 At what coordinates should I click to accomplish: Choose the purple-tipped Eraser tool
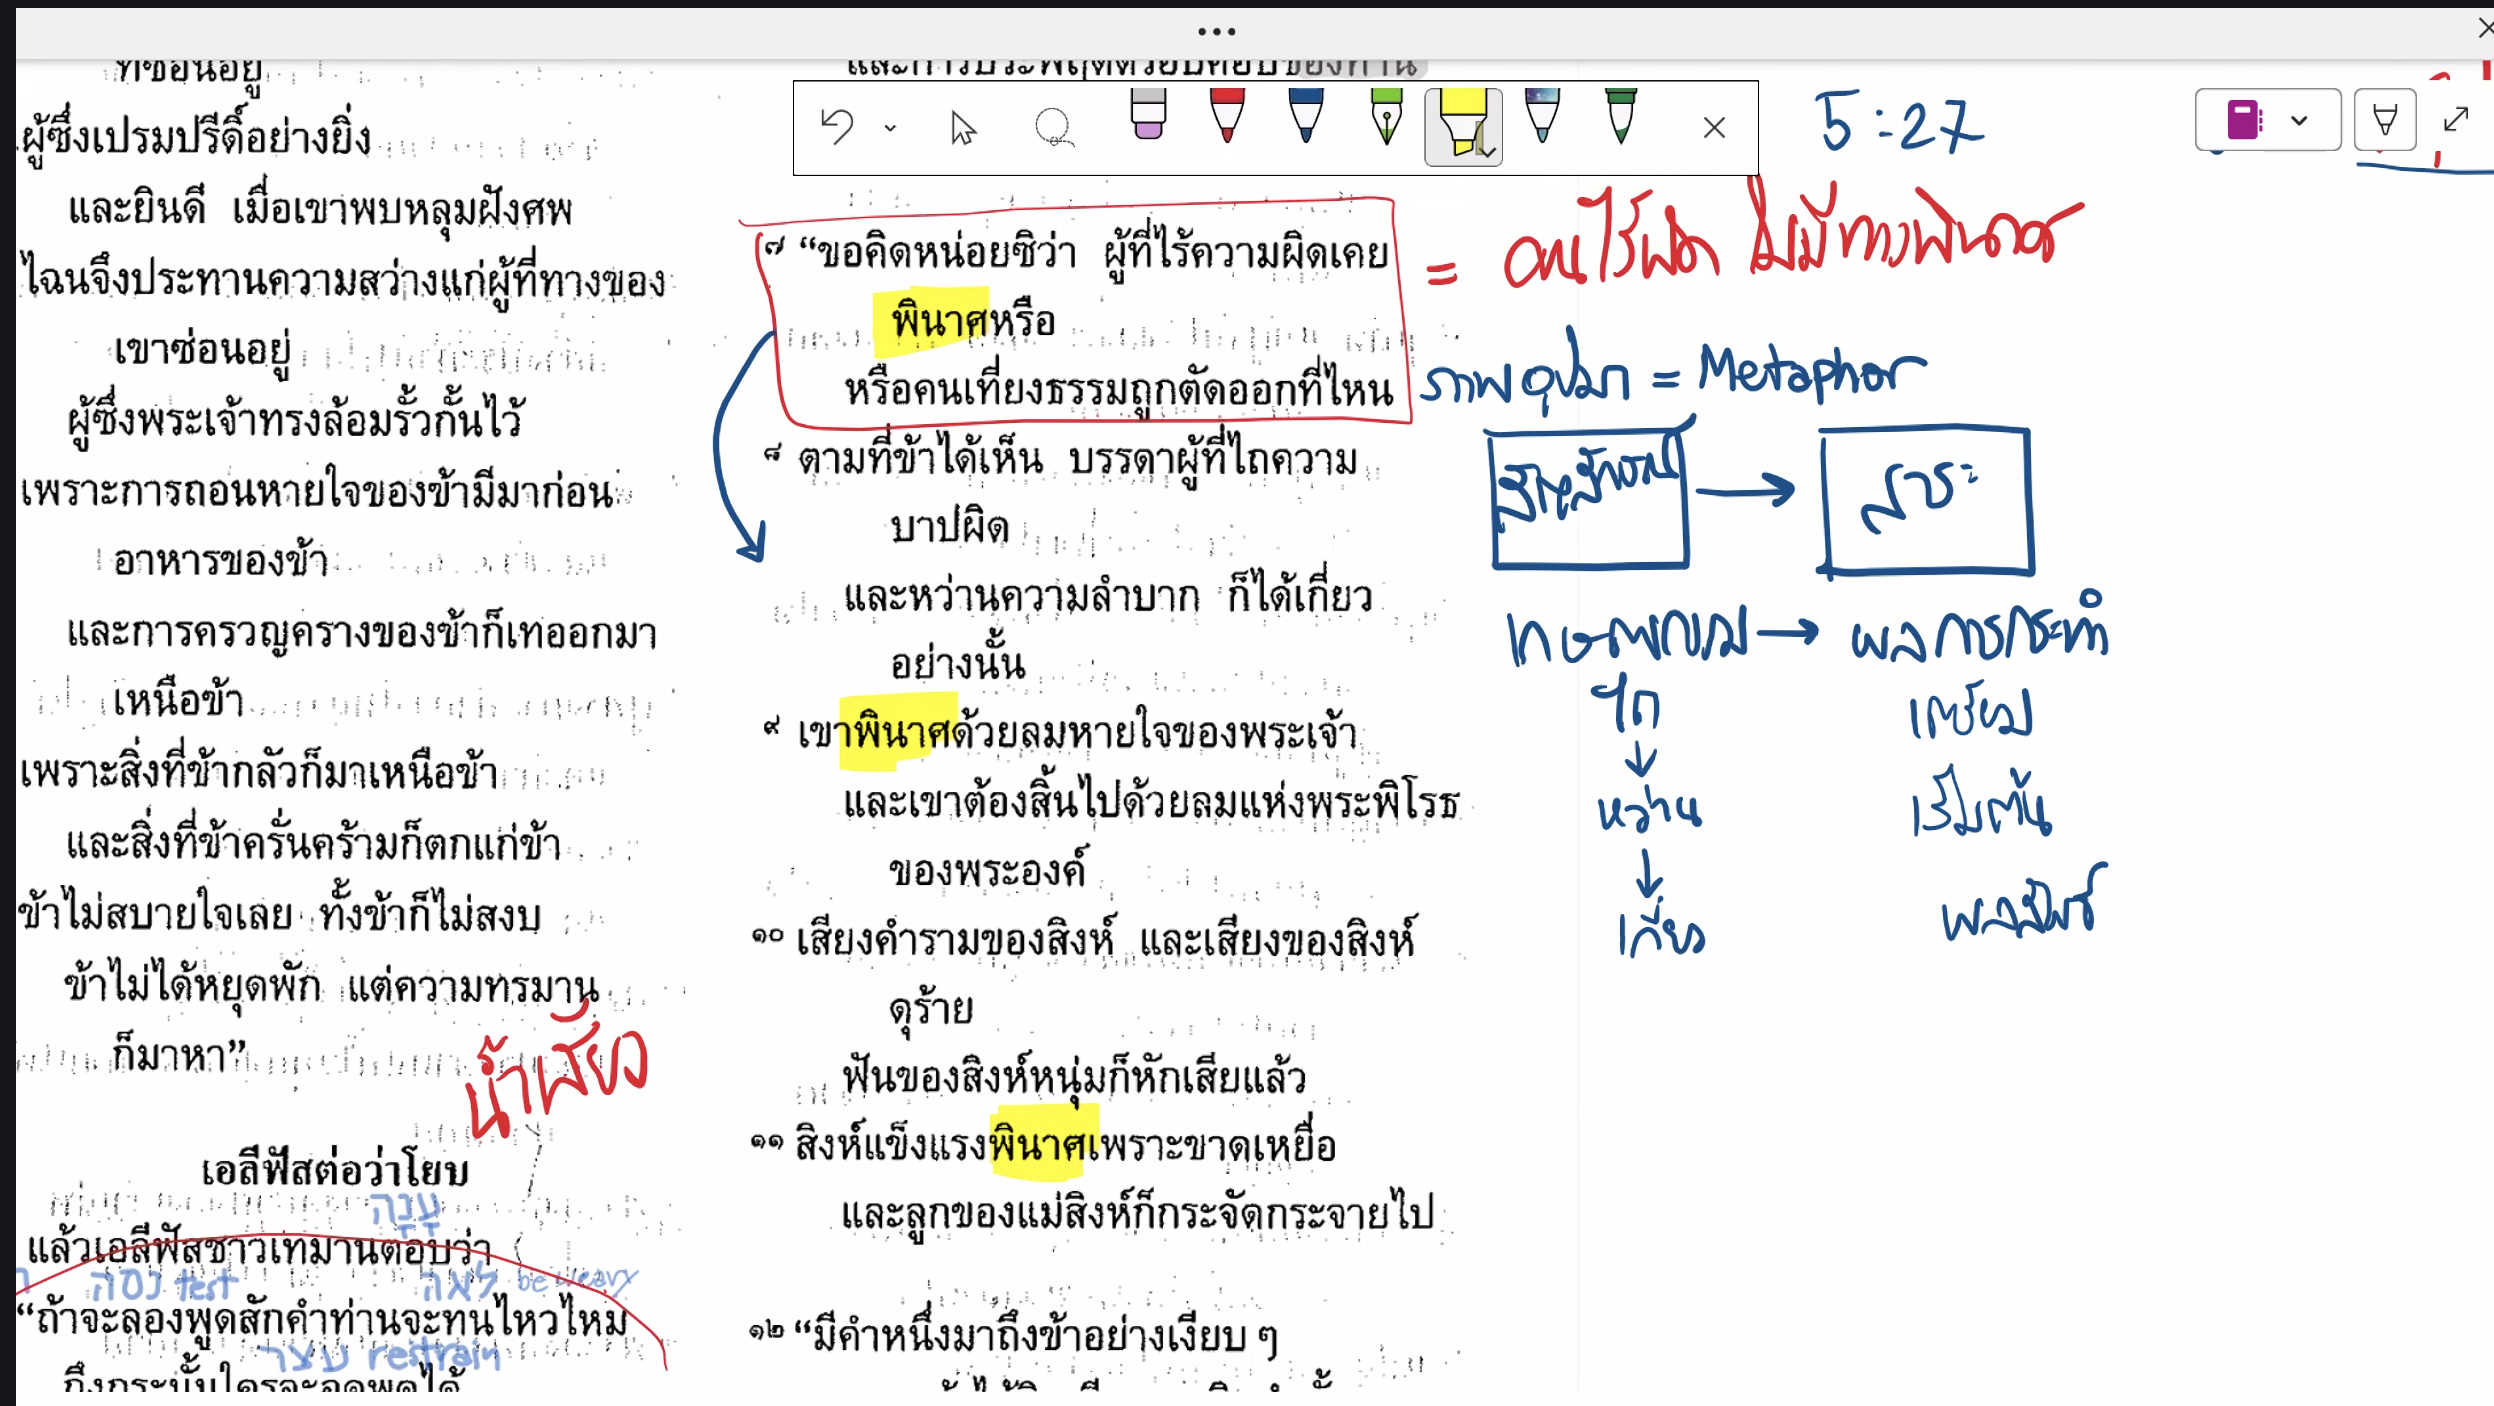point(1148,115)
